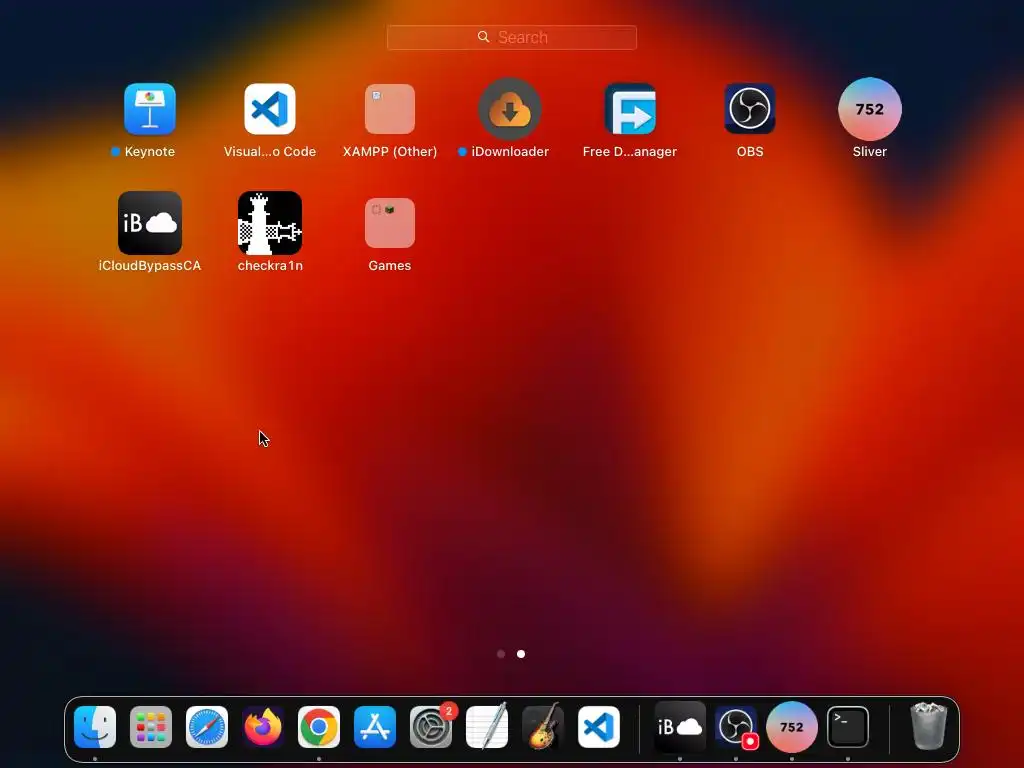Open the Games folder
The image size is (1024, 768).
pyautogui.click(x=390, y=223)
